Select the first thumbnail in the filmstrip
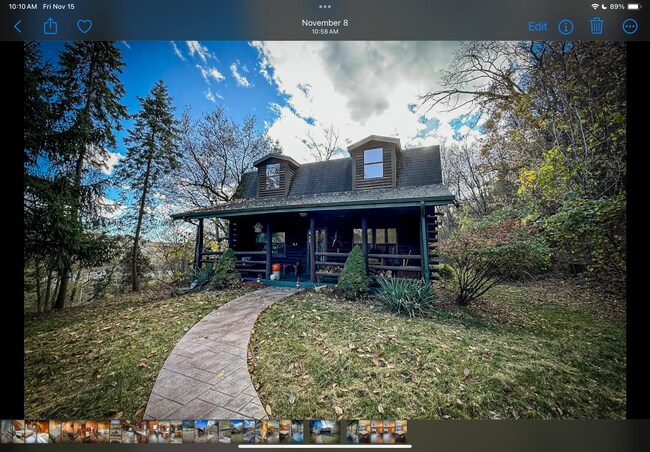Image resolution: width=650 pixels, height=452 pixels. click(7, 431)
